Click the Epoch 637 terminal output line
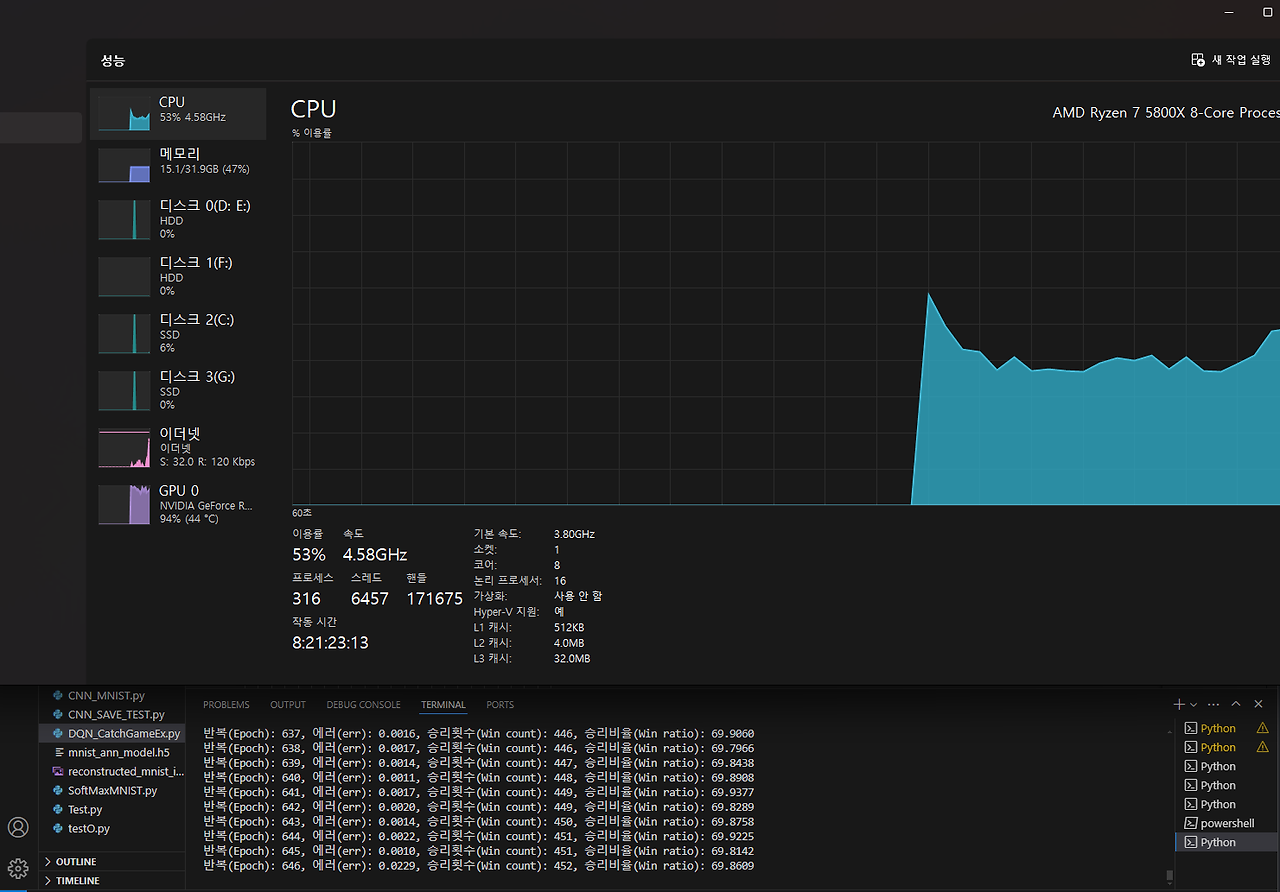Screen dimensions: 1280x892 pyautogui.click(x=478, y=733)
